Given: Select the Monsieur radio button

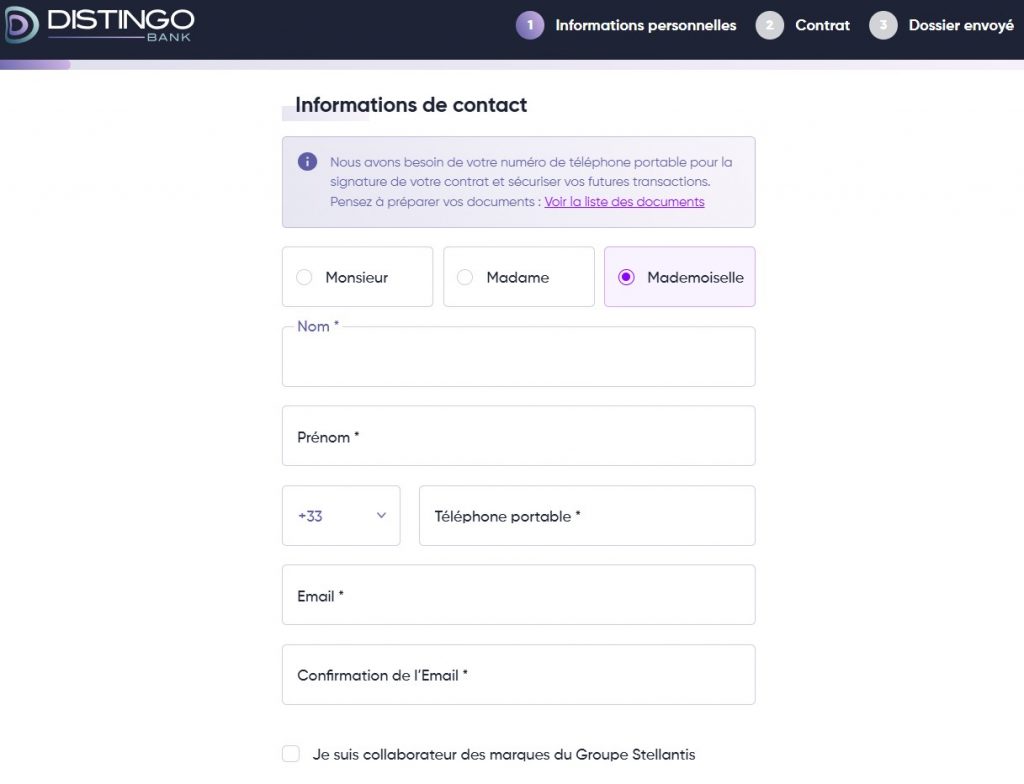Looking at the screenshot, I should [305, 278].
